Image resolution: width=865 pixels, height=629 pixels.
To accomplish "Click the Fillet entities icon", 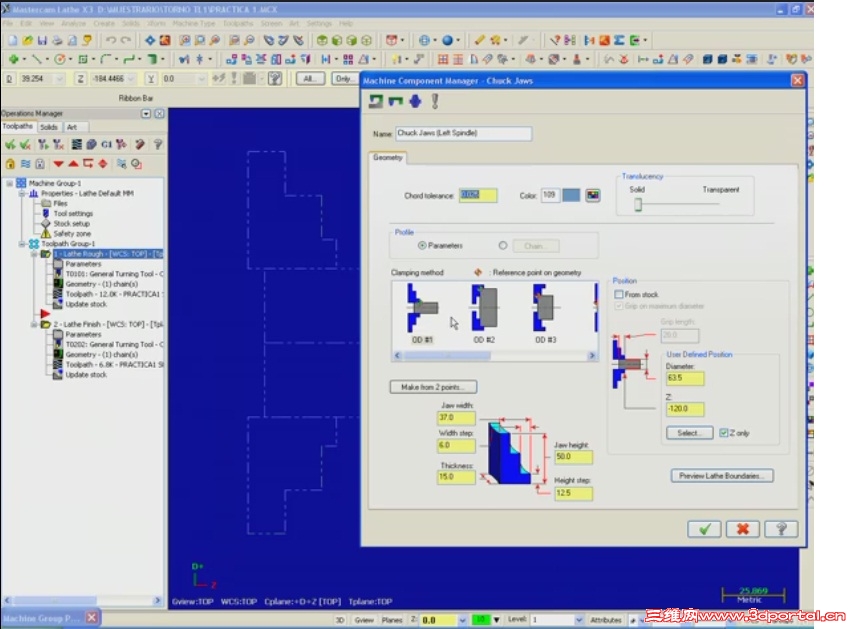I will click(x=105, y=58).
